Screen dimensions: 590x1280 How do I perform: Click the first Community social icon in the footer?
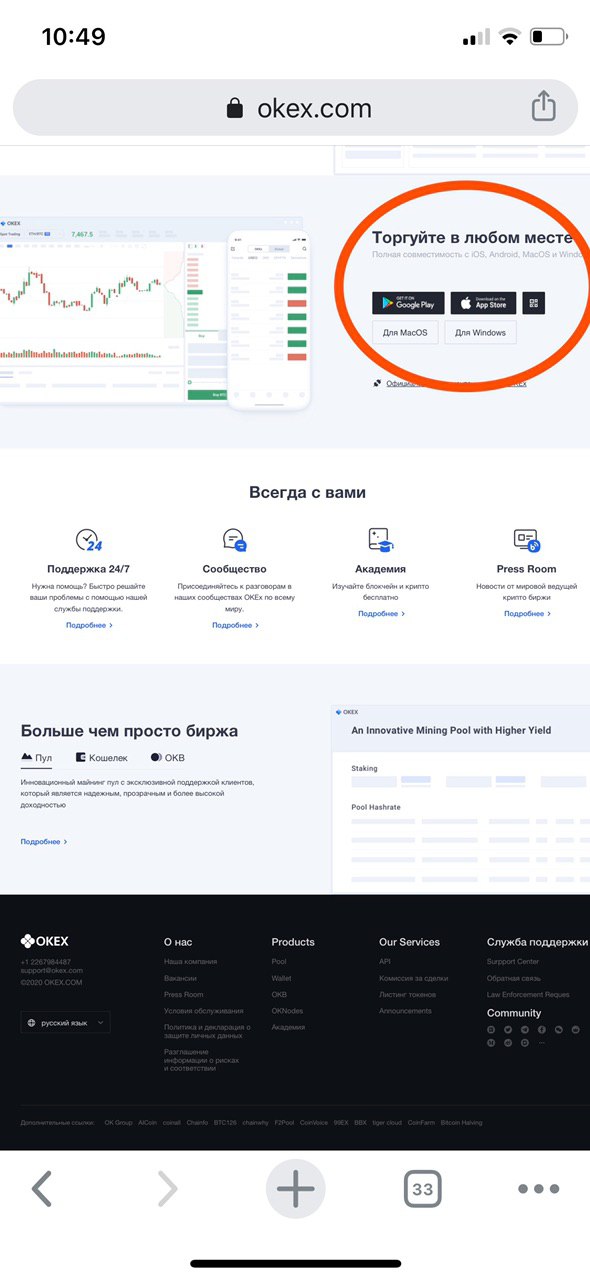(491, 1029)
